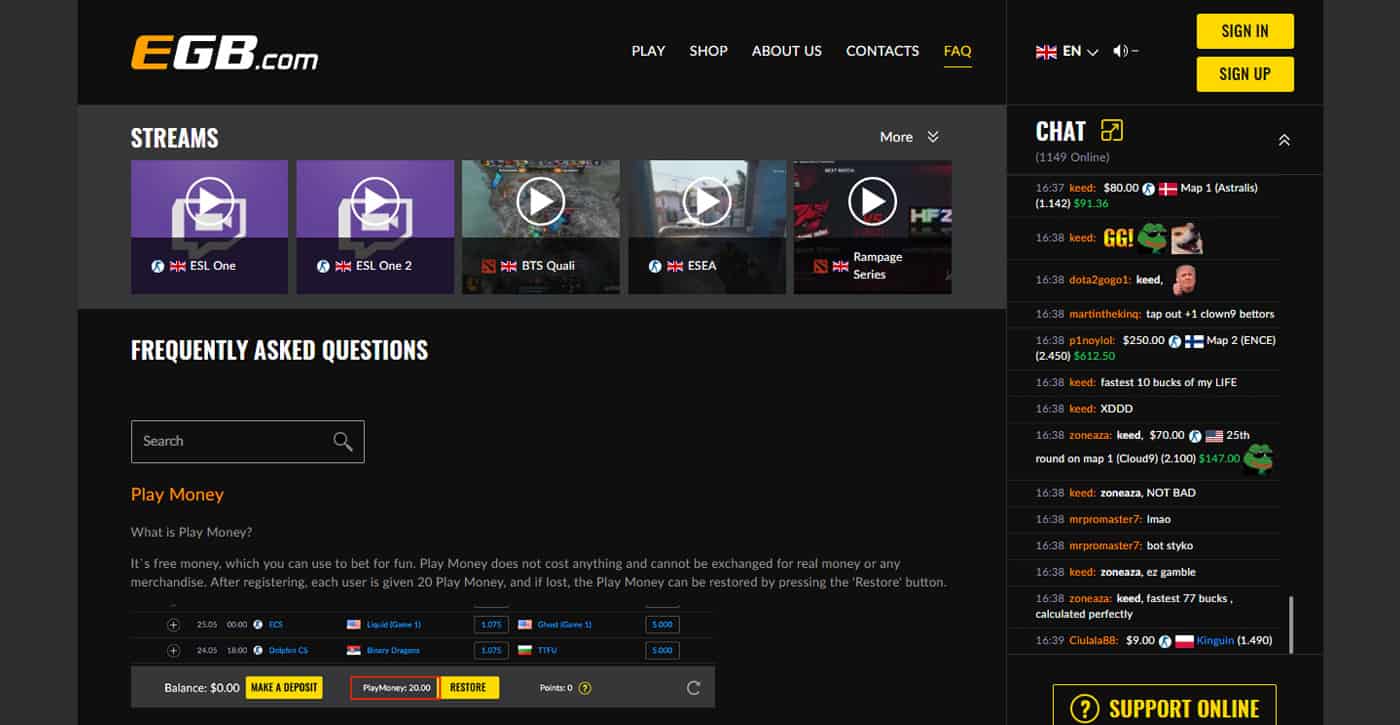1400x725 pixels.
Task: Click the 1.075 odds for Binary Dragons
Action: (x=491, y=651)
